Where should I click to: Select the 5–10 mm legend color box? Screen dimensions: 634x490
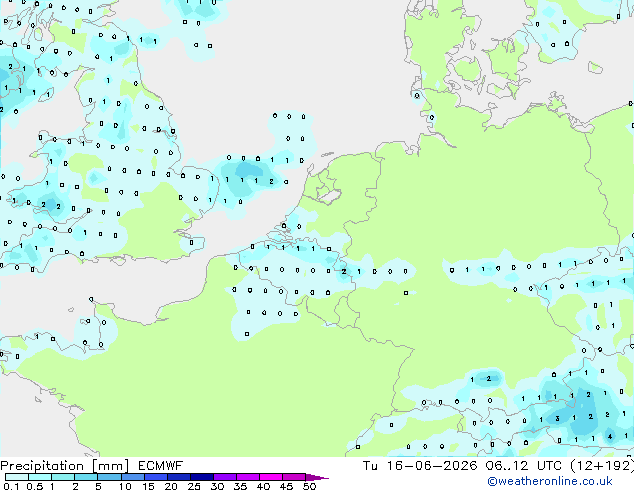tap(109, 477)
